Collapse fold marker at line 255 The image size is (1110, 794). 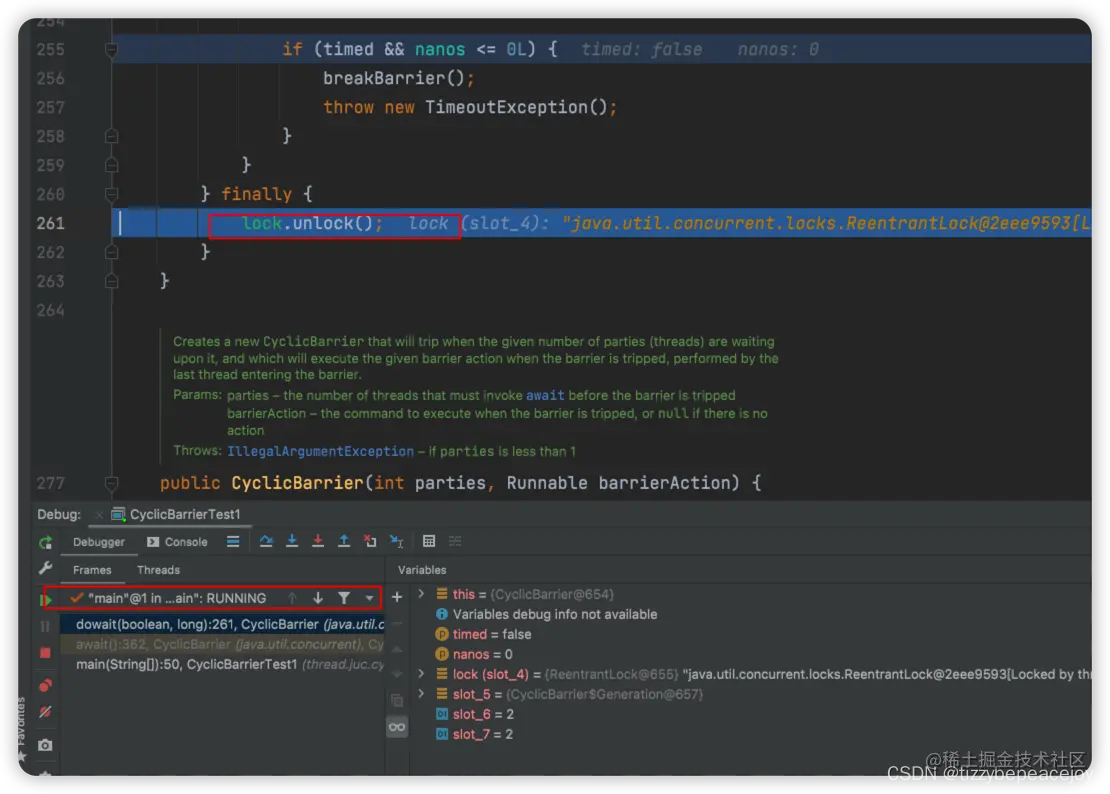111,50
